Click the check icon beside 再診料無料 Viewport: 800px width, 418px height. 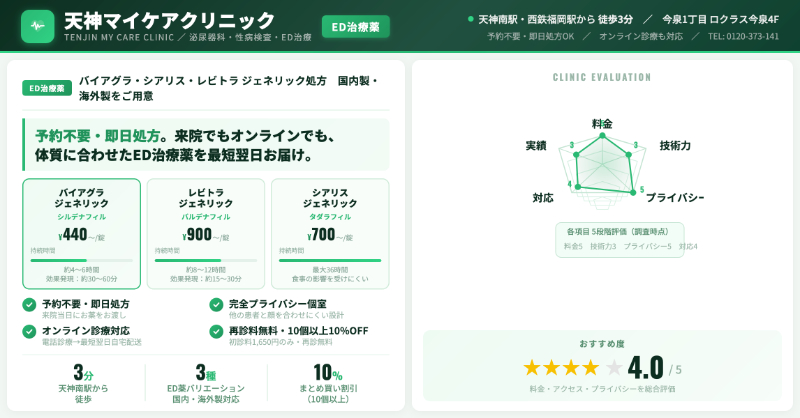pos(216,331)
